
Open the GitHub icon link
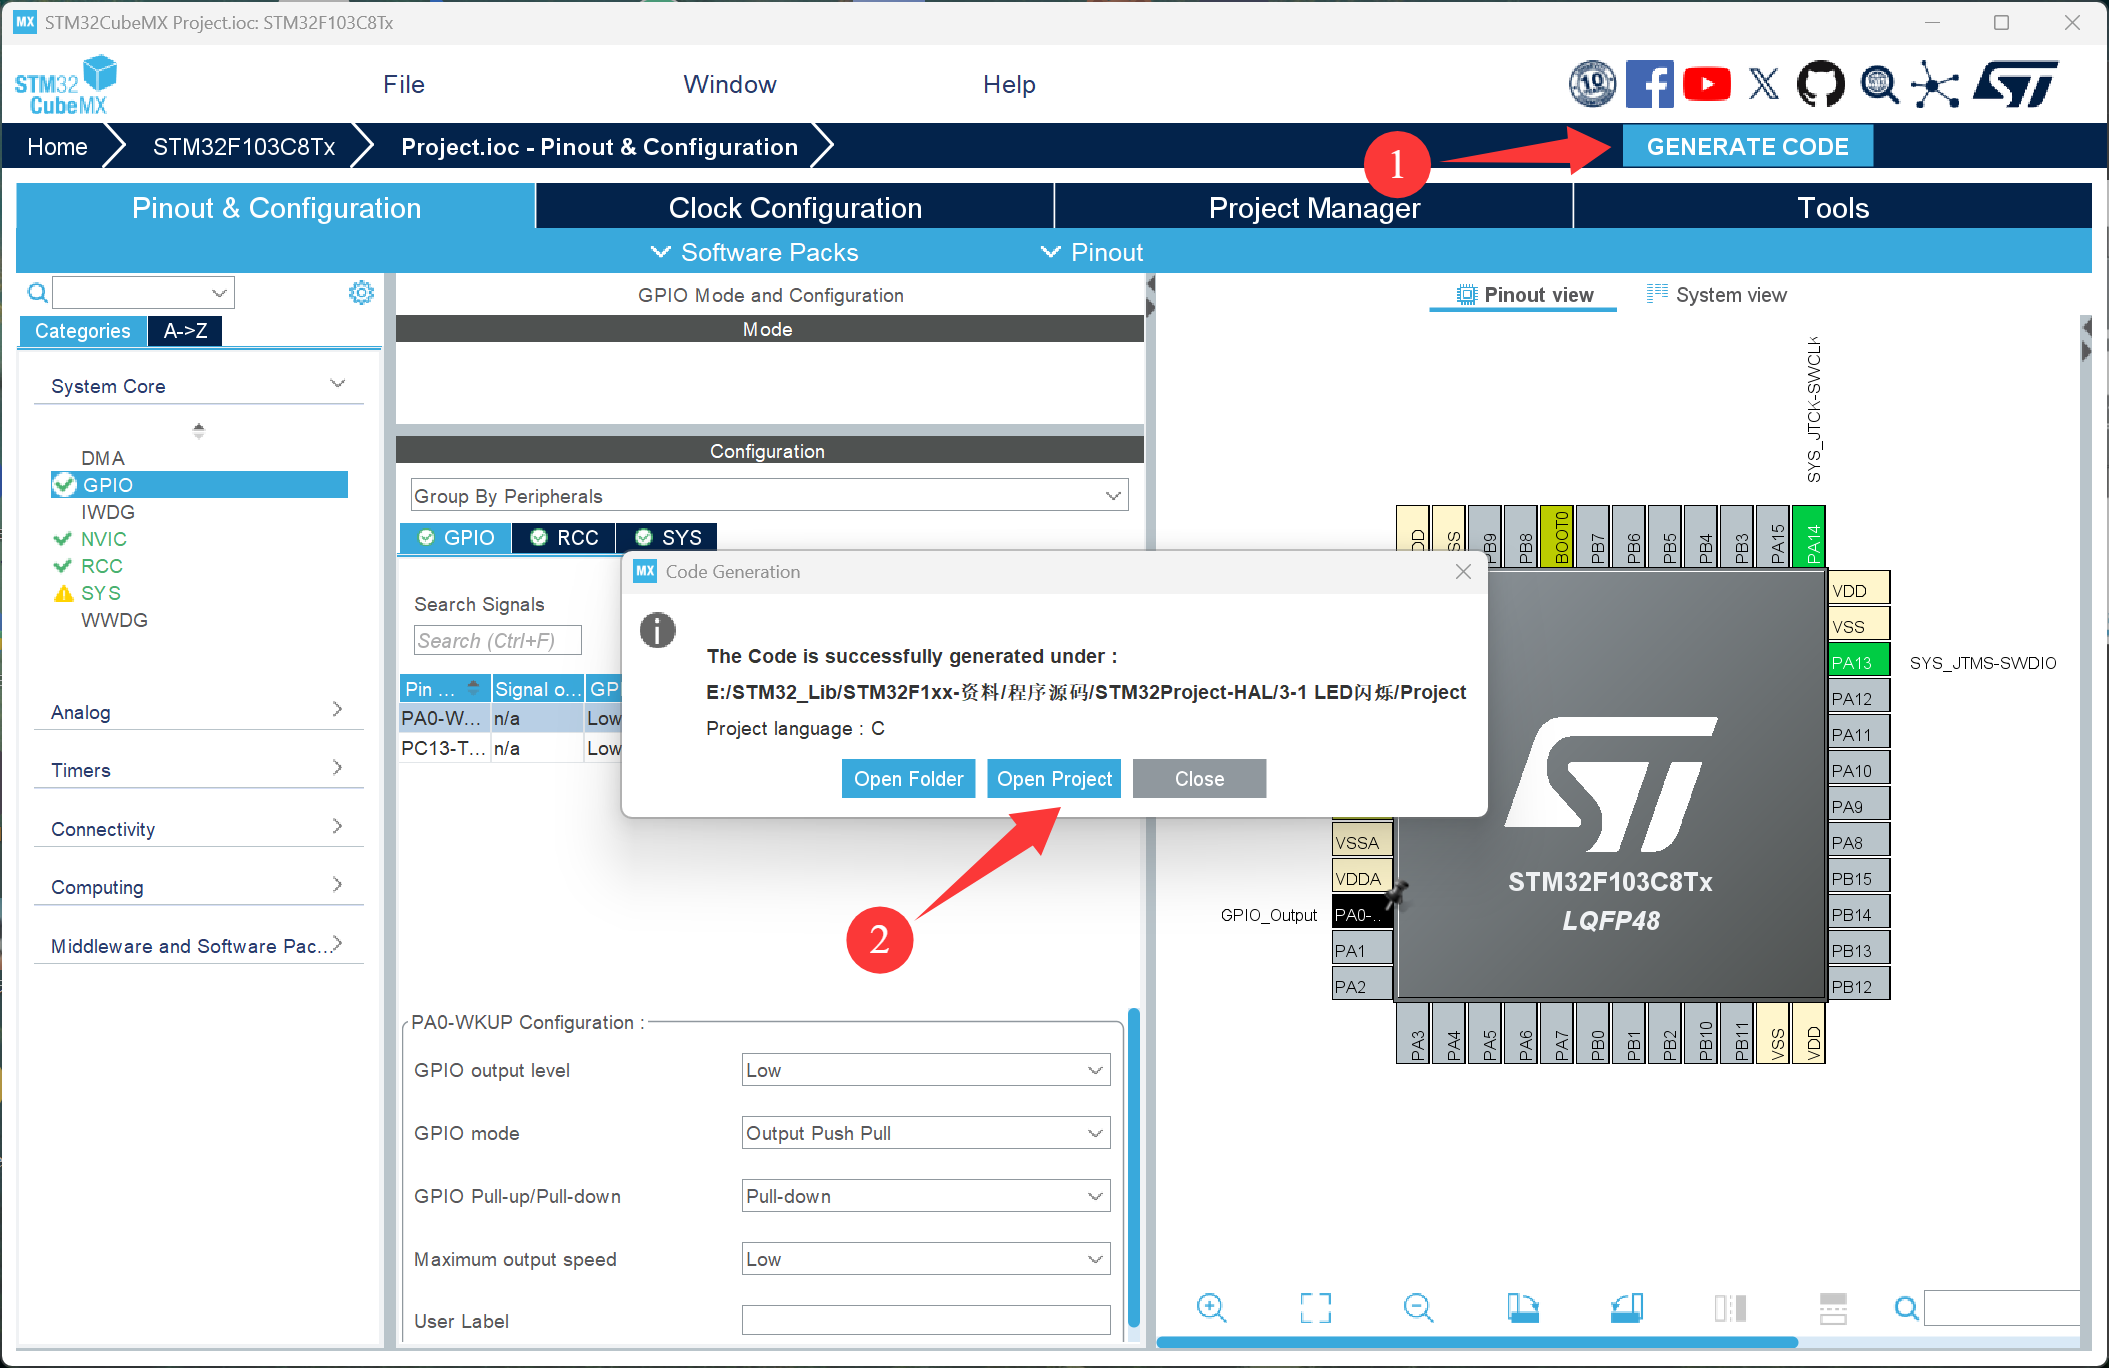point(1820,84)
